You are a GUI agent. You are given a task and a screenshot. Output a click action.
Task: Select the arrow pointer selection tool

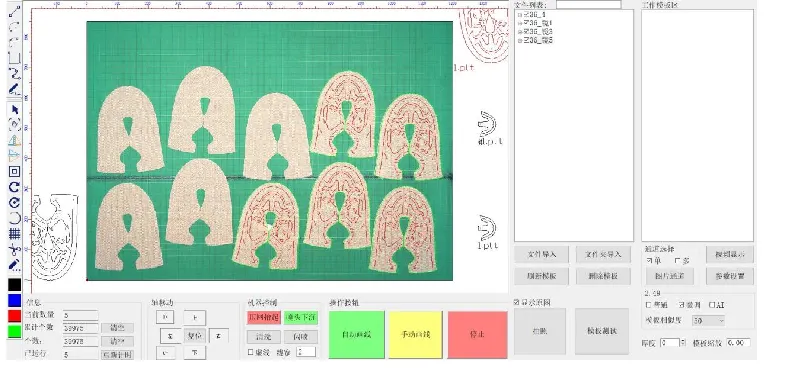pos(14,110)
